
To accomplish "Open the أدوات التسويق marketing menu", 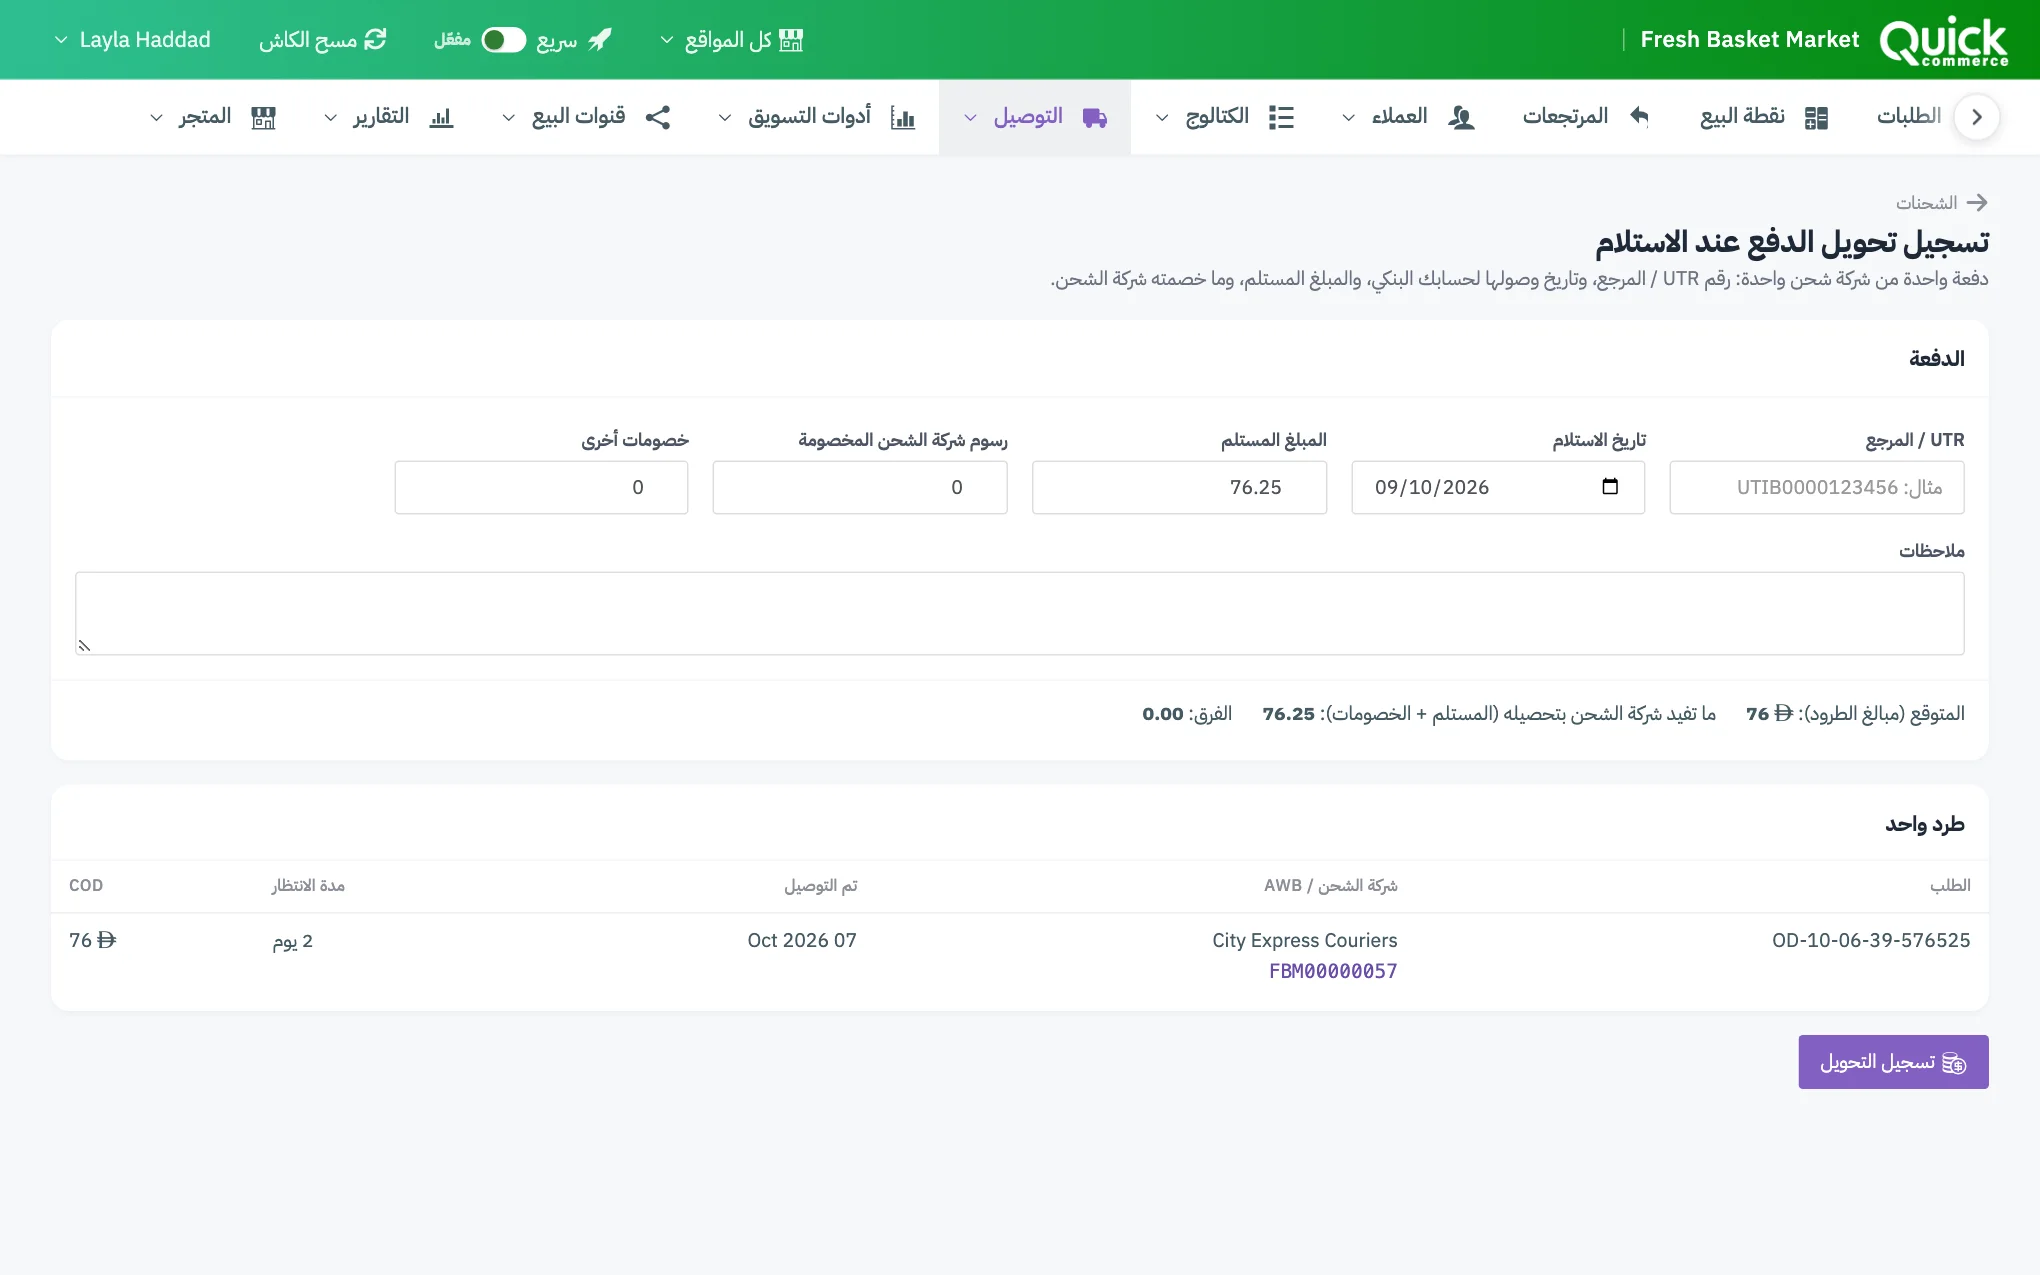I will pyautogui.click(x=817, y=117).
